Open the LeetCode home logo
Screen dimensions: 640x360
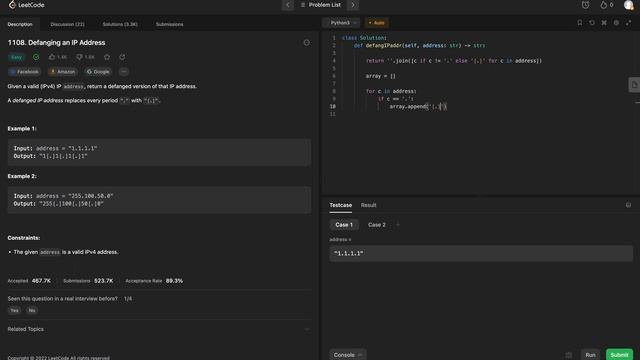point(27,5)
